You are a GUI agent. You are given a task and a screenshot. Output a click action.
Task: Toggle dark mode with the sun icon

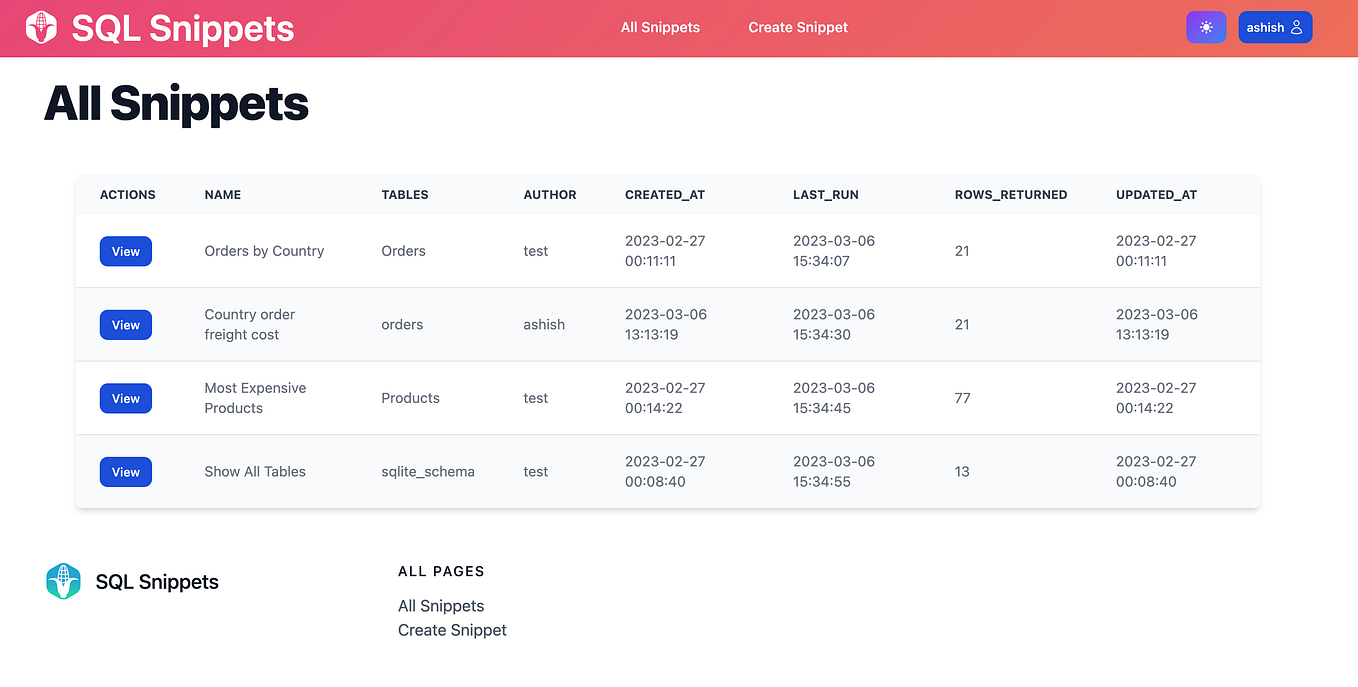pos(1205,27)
